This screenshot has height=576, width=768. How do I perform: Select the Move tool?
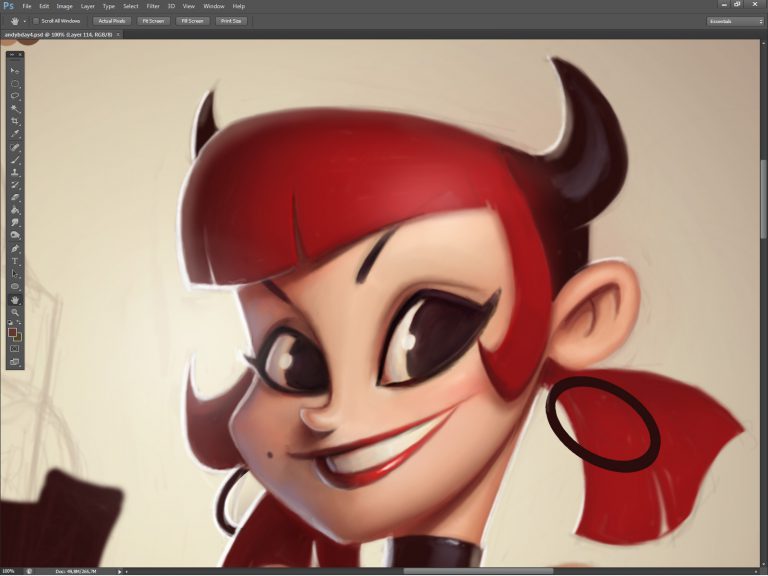[x=15, y=71]
